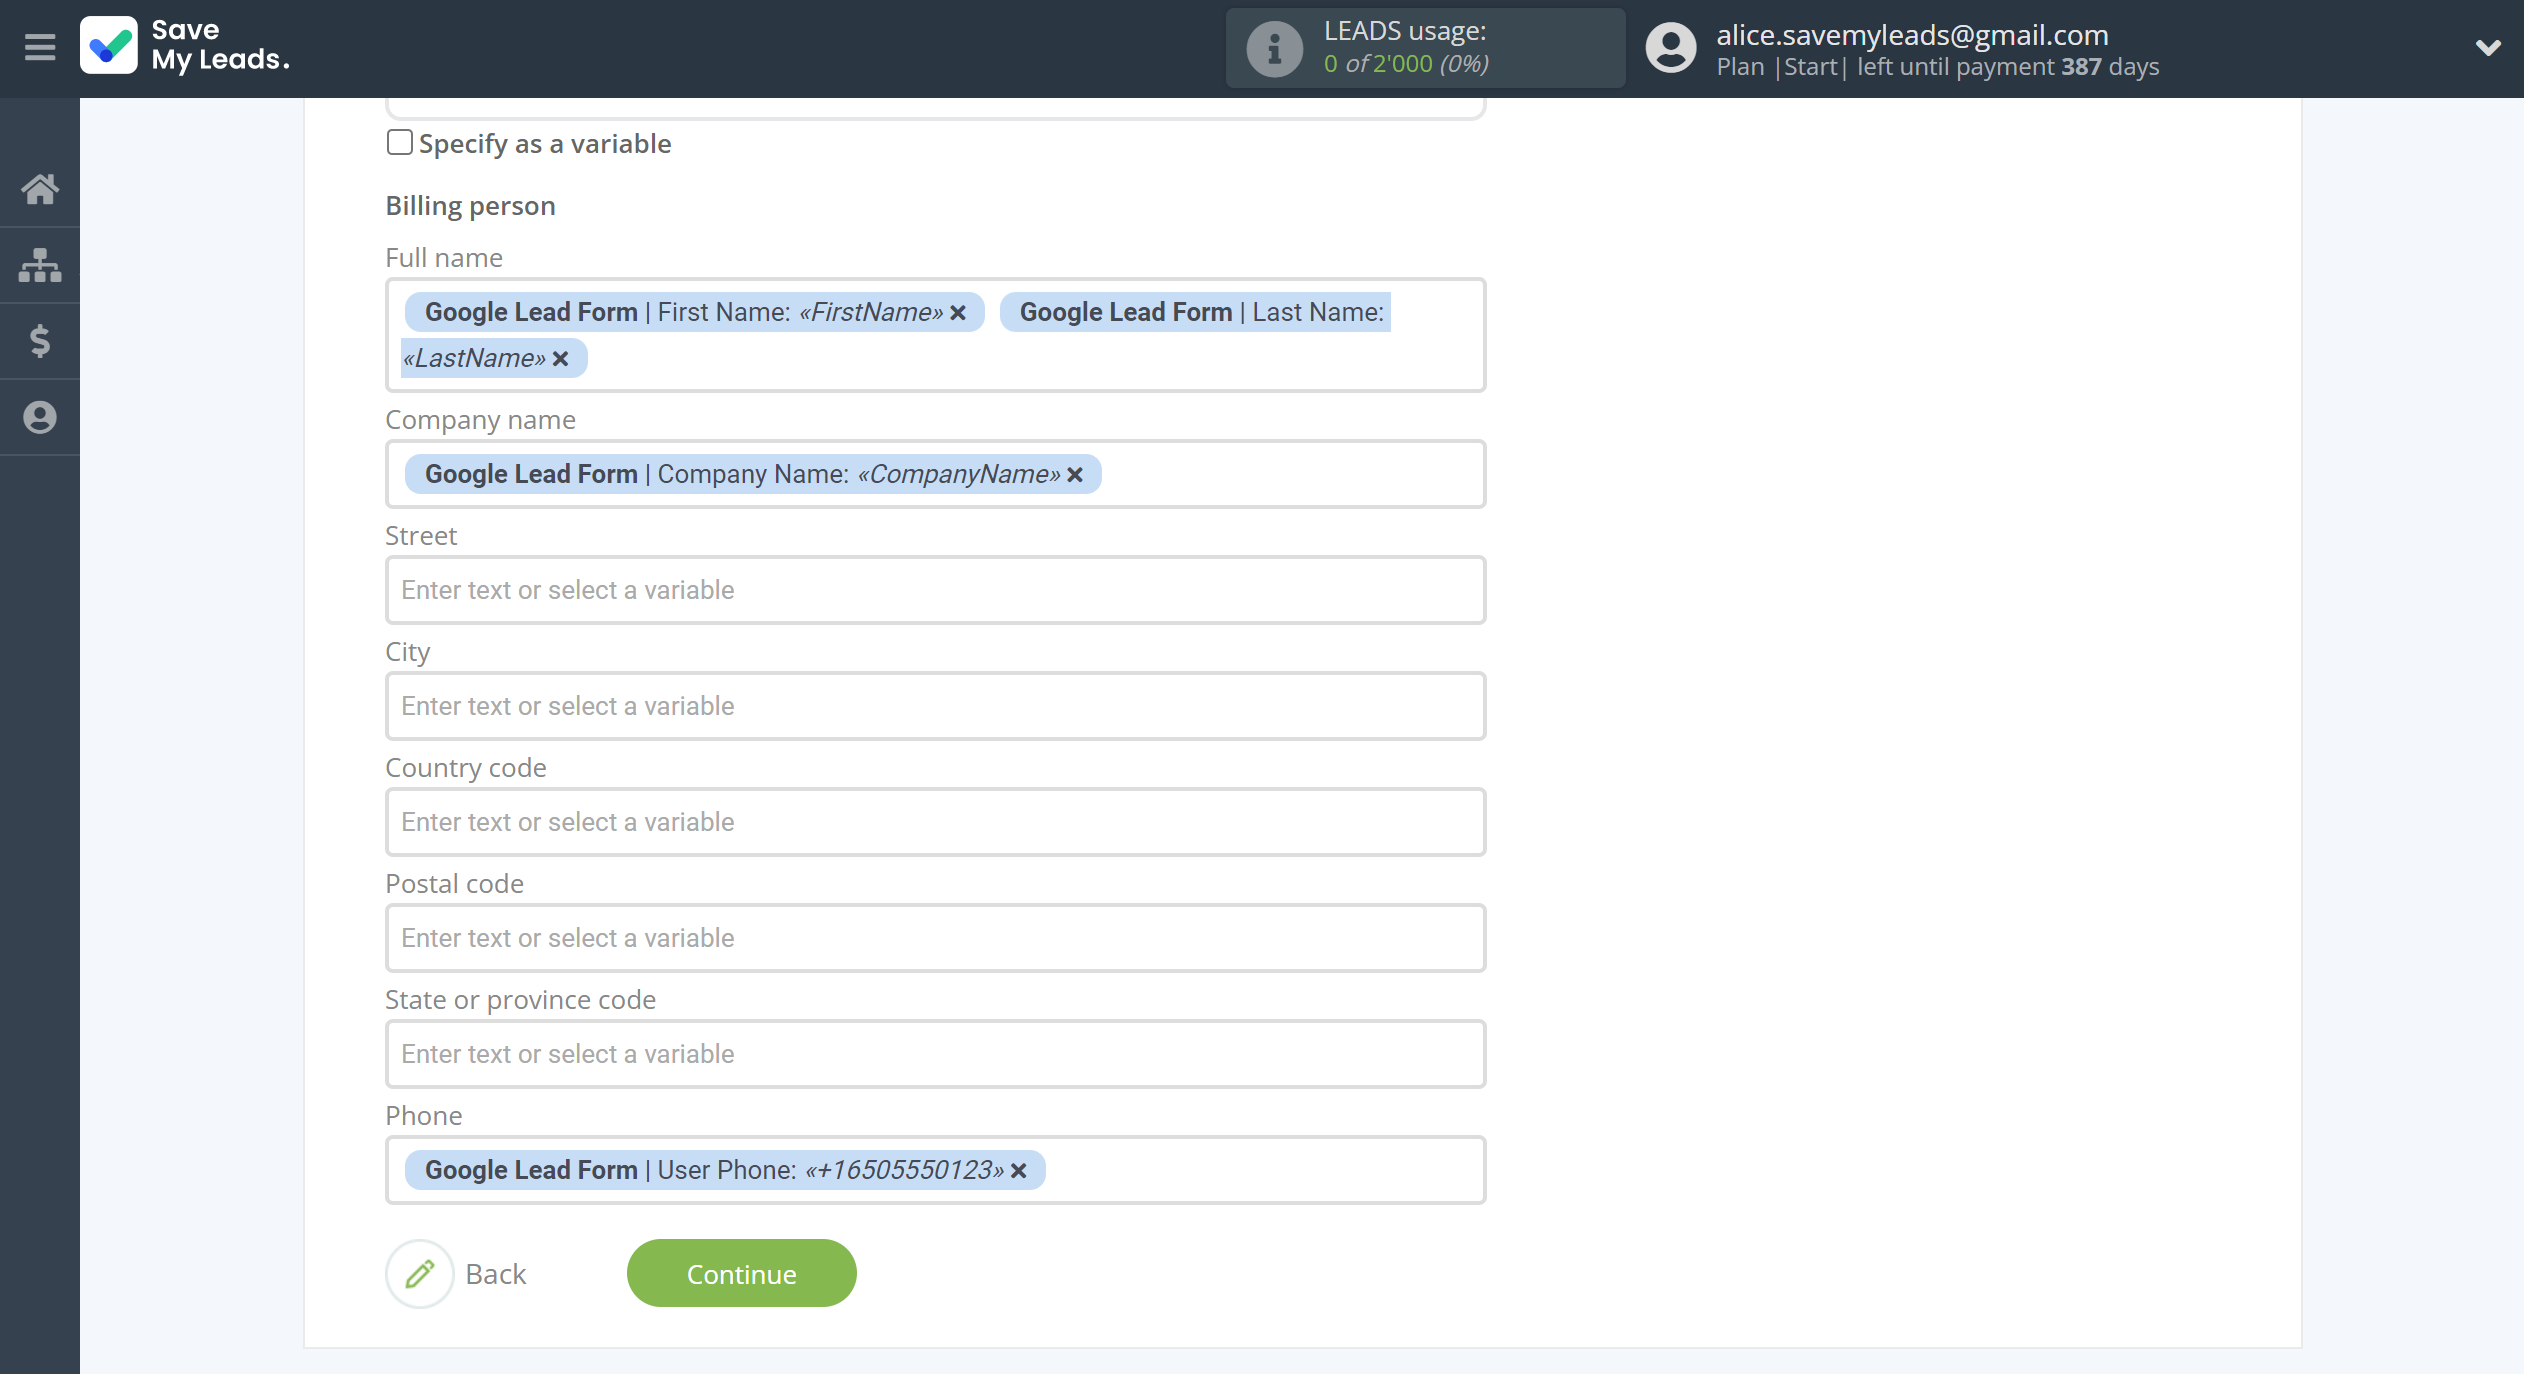The image size is (2524, 1374).
Task: Open the hamburger menu
Action: coord(40,47)
